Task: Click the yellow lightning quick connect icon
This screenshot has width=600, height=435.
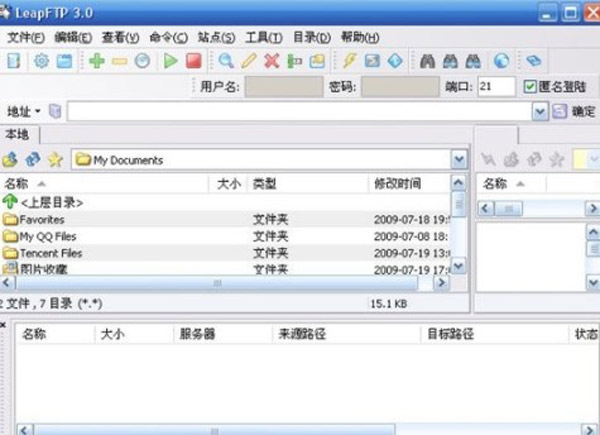Action: click(x=349, y=61)
